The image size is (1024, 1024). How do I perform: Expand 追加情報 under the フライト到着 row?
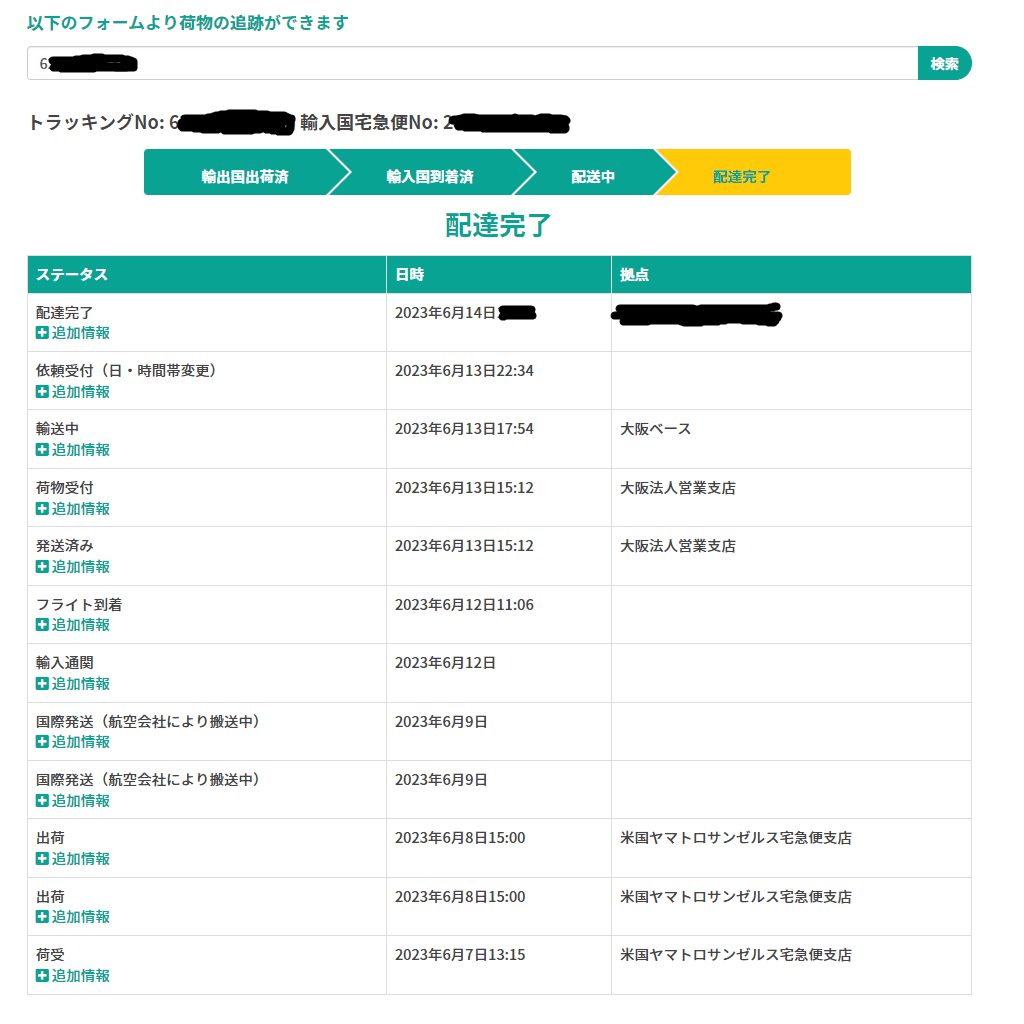[x=72, y=625]
